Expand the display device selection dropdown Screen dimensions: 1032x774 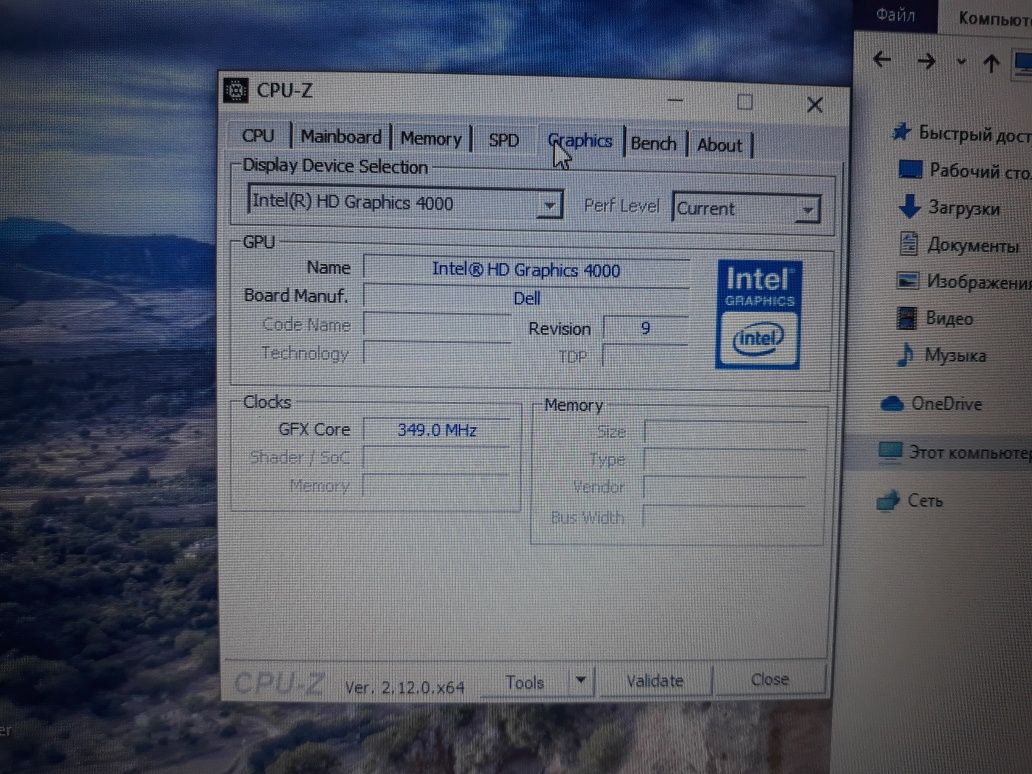pos(549,205)
